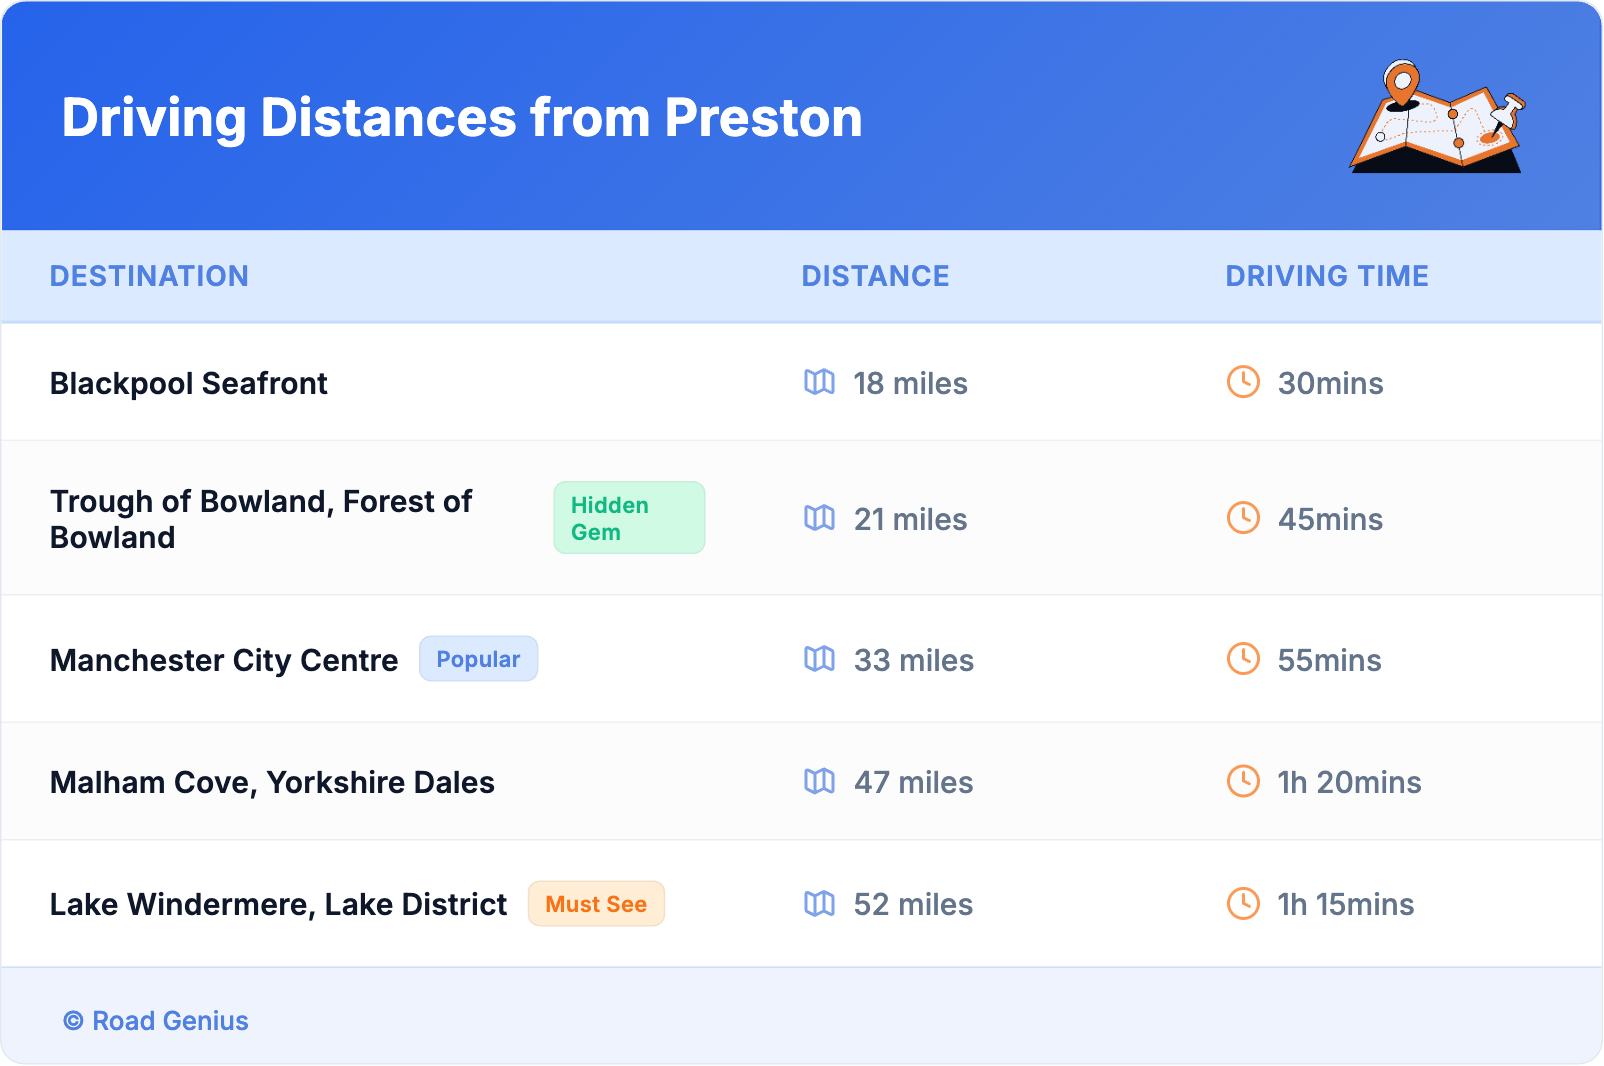Select the Destination column header
The height and width of the screenshot is (1066, 1604).
[149, 276]
